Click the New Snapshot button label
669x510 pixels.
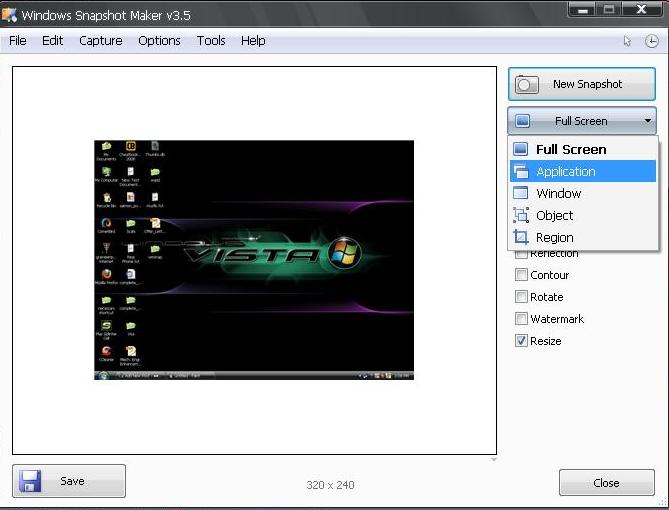coord(587,85)
